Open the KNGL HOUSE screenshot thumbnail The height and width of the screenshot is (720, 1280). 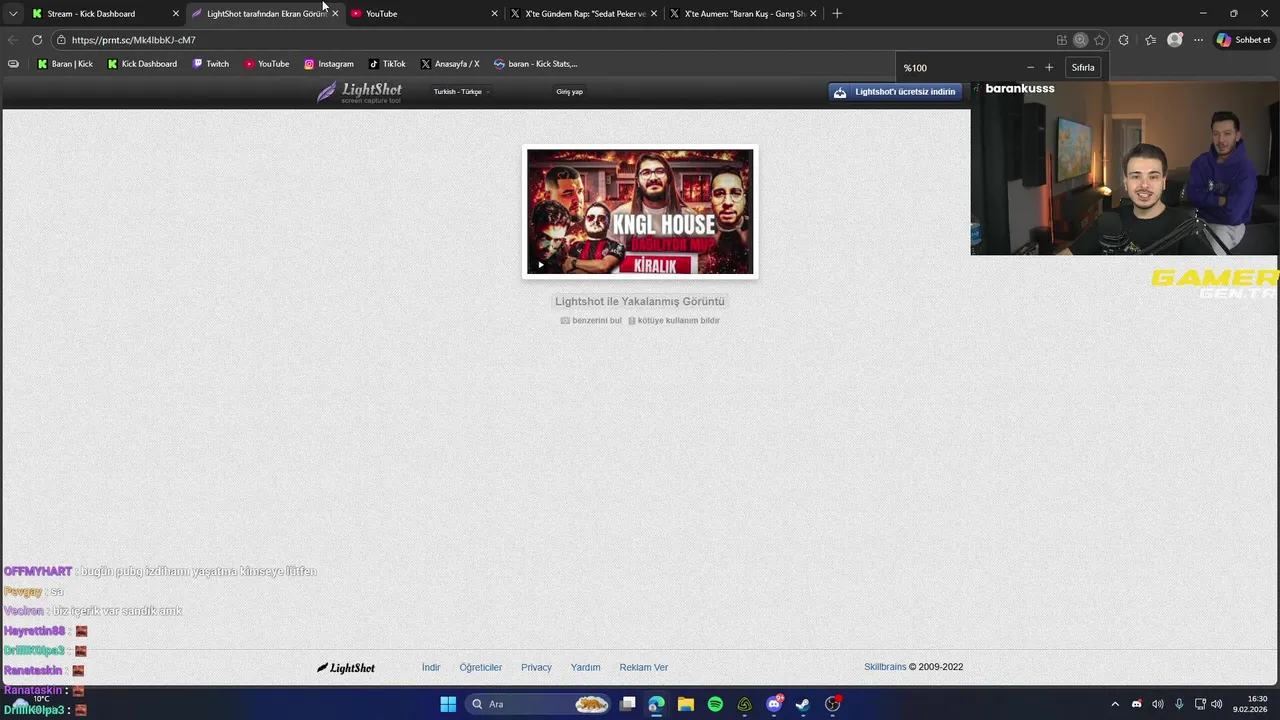click(640, 212)
